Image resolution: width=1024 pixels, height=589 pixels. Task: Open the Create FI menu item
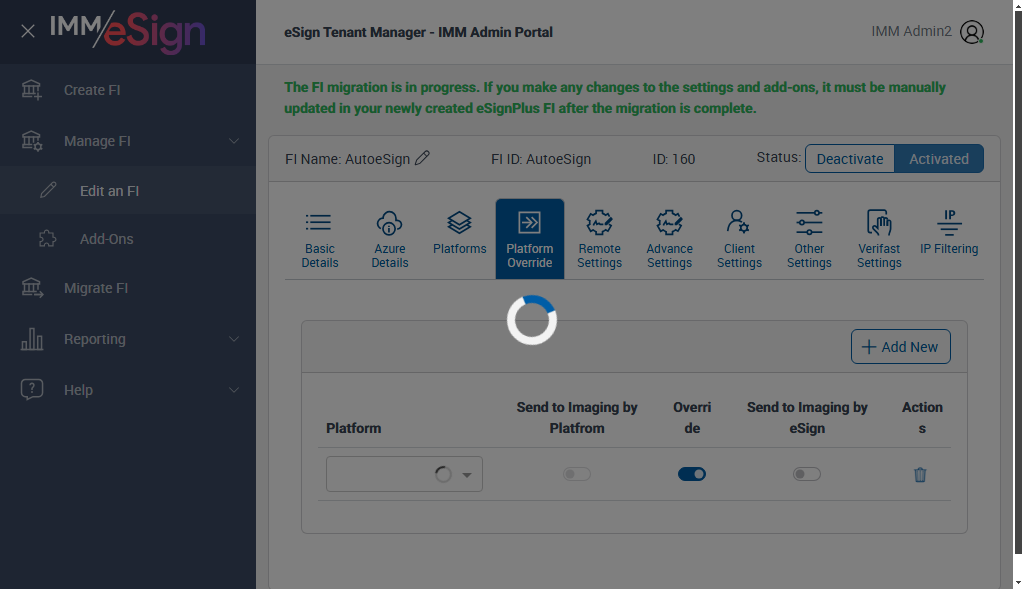(x=128, y=90)
